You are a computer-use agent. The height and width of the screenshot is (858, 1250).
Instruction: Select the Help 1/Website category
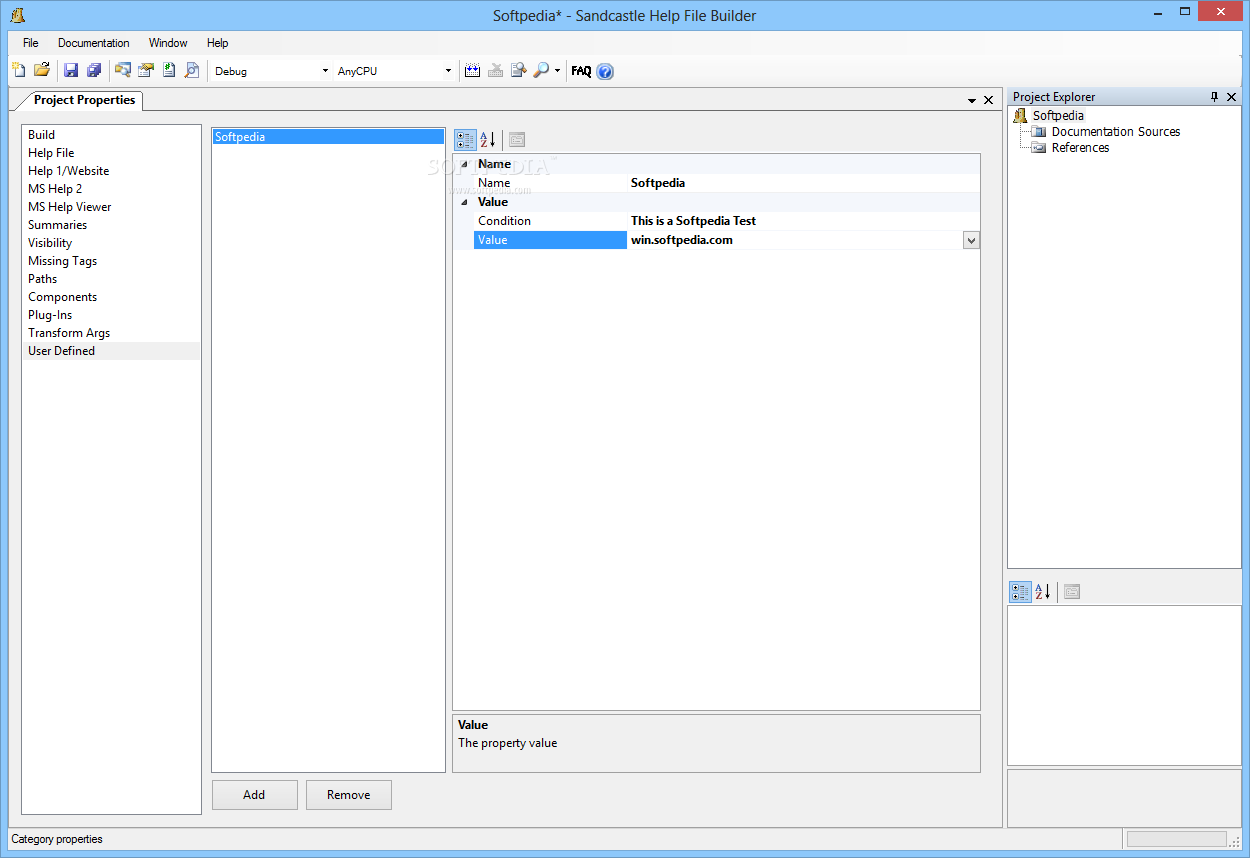pos(111,171)
